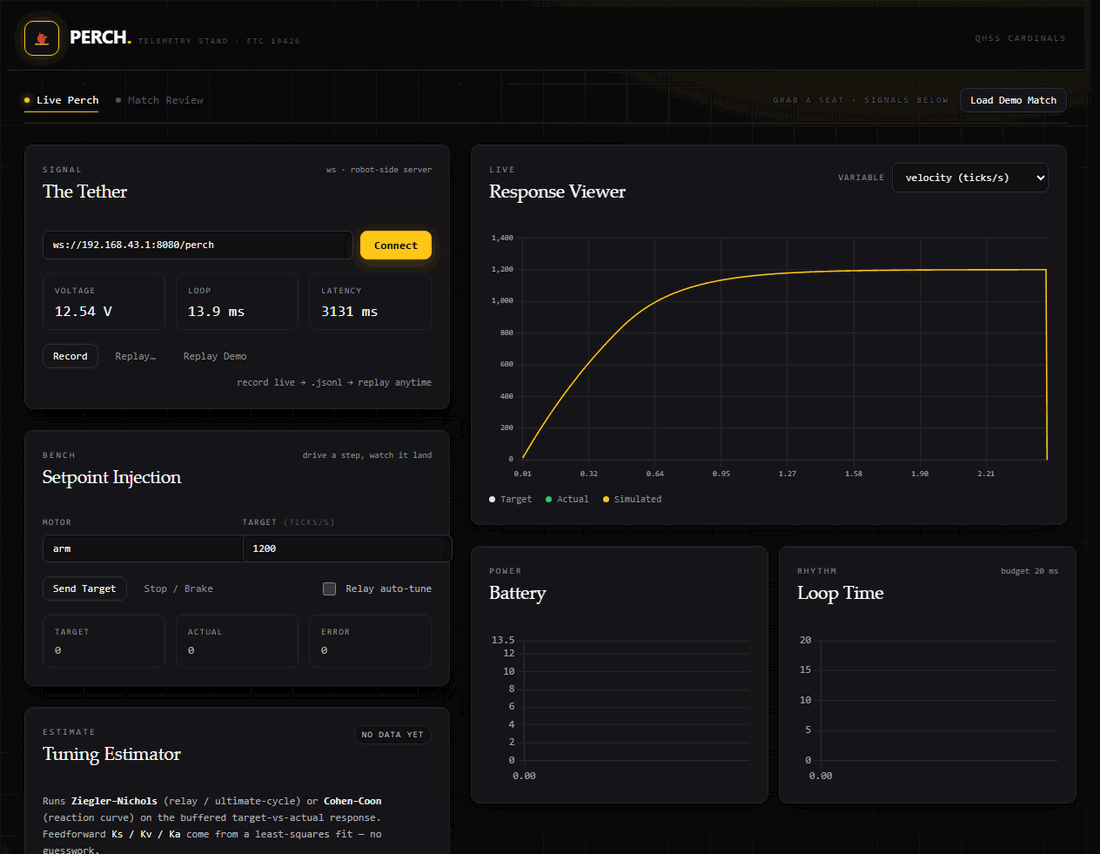Viewport: 1100px width, 854px height.
Task: Open the variable dropdown showing velocity (ticks/s)
Action: [x=970, y=178]
